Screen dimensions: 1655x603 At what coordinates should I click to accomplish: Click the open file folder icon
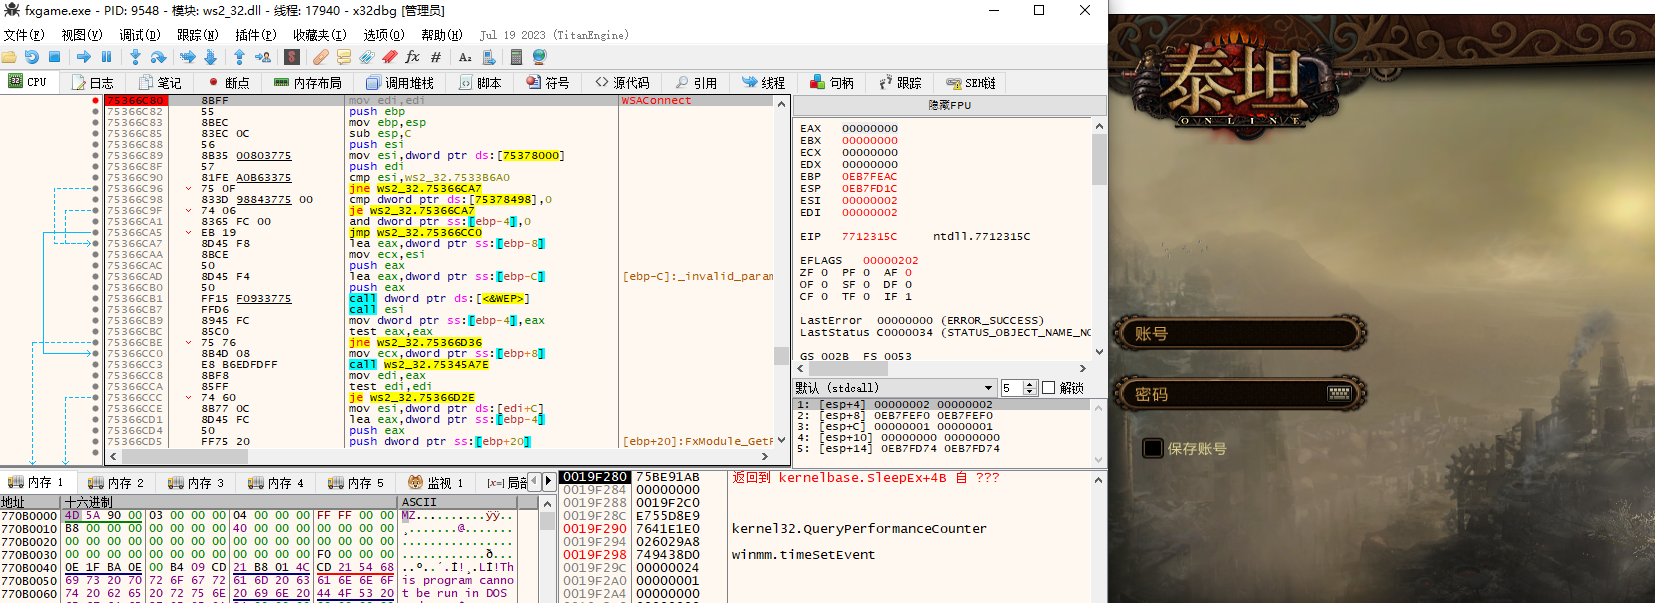(11, 57)
